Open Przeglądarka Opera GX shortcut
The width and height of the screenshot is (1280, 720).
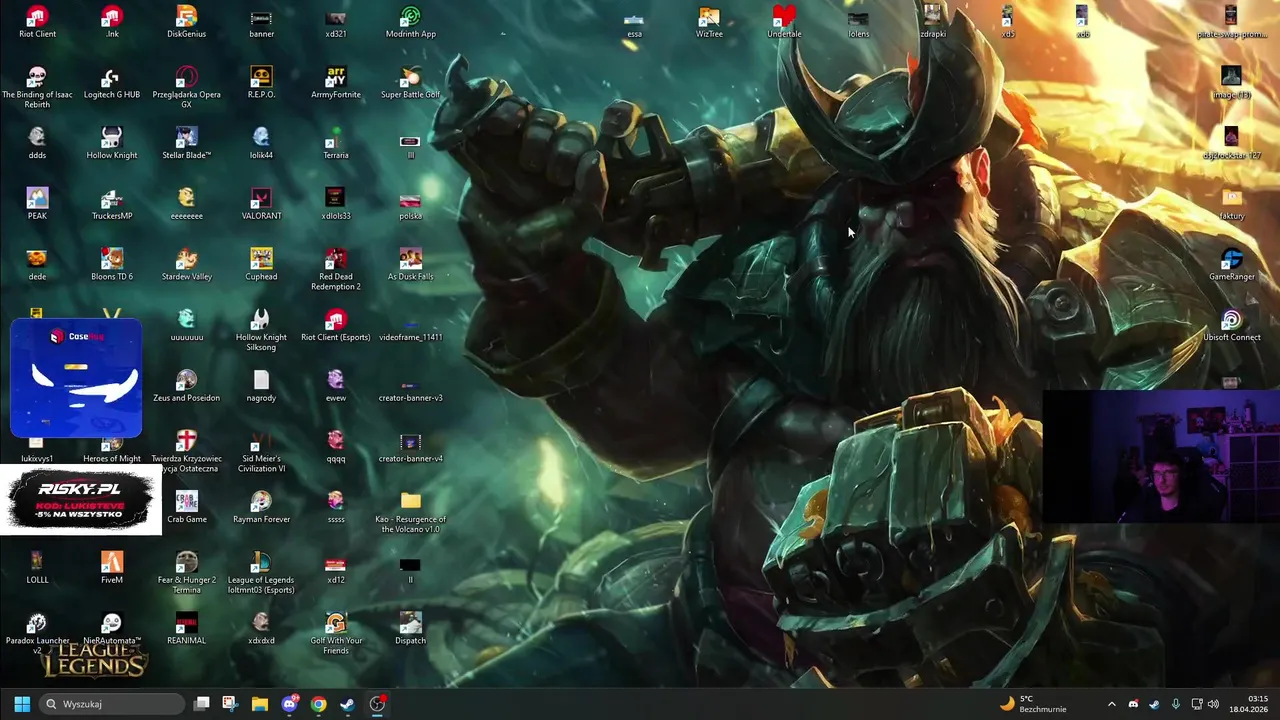tap(186, 88)
